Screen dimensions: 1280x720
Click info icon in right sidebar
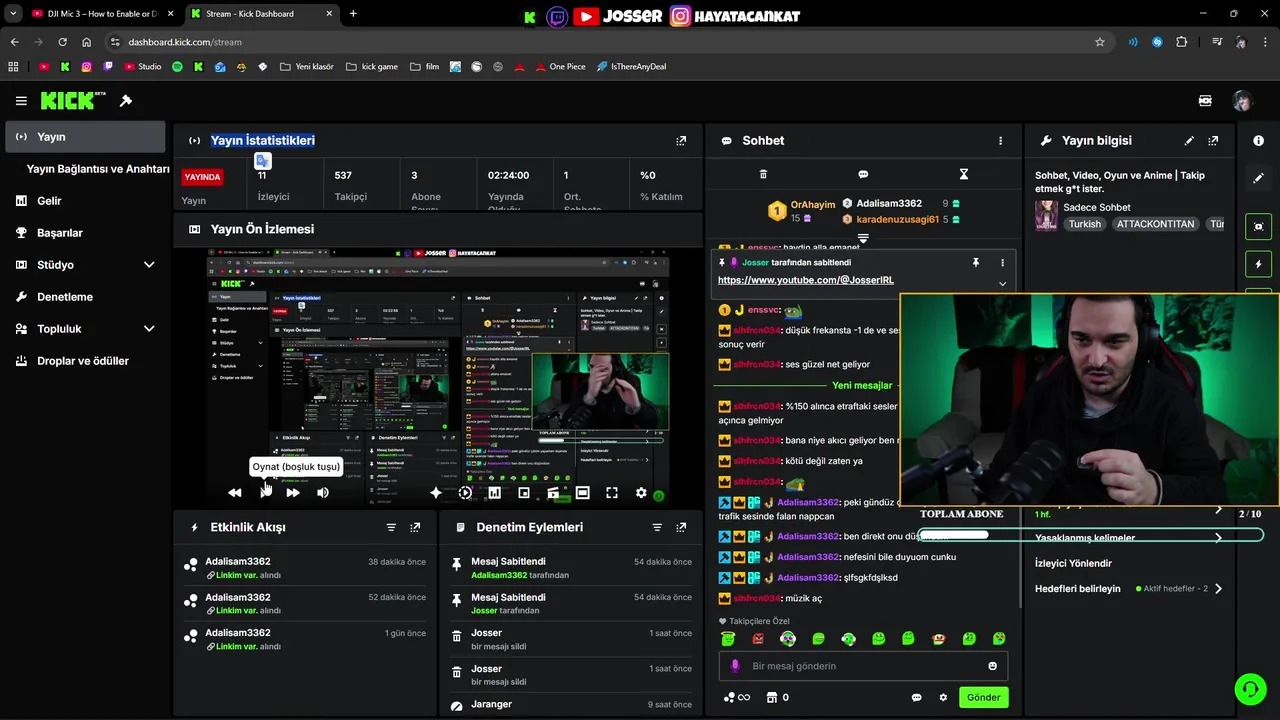1258,141
